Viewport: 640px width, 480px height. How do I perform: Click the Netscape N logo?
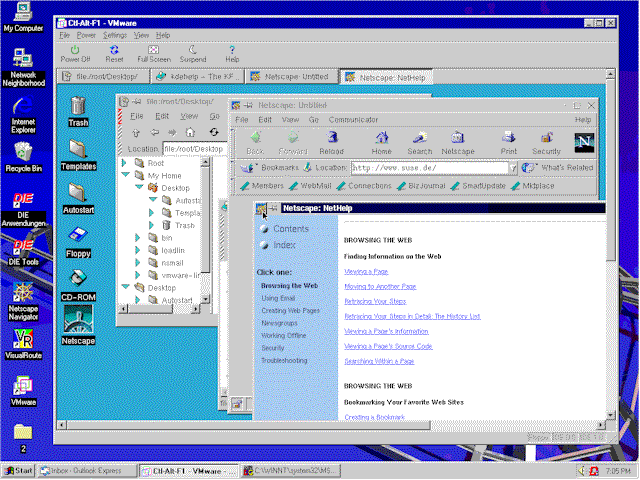click(584, 142)
